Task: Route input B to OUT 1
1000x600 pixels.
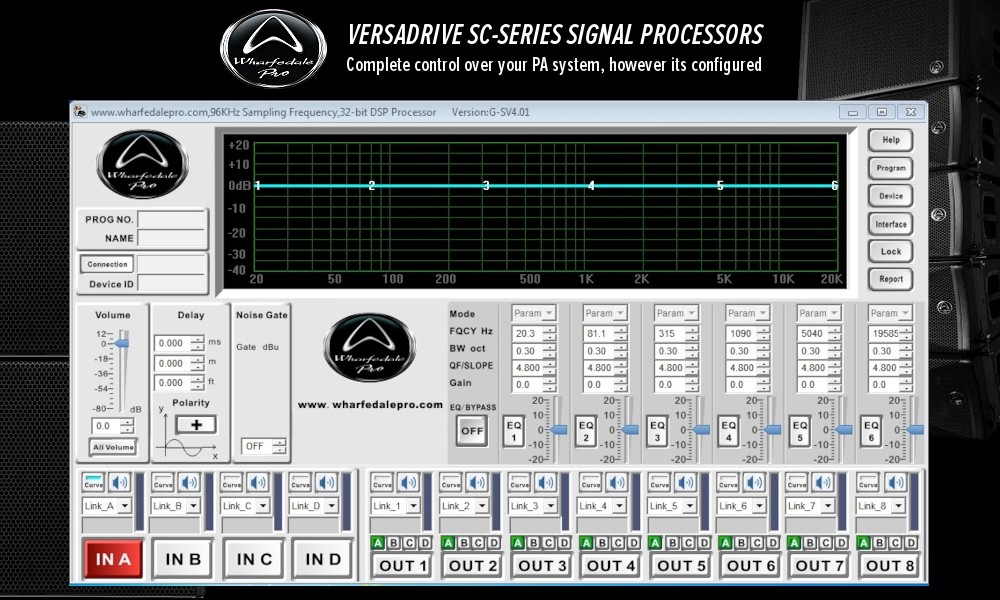Action: point(394,543)
